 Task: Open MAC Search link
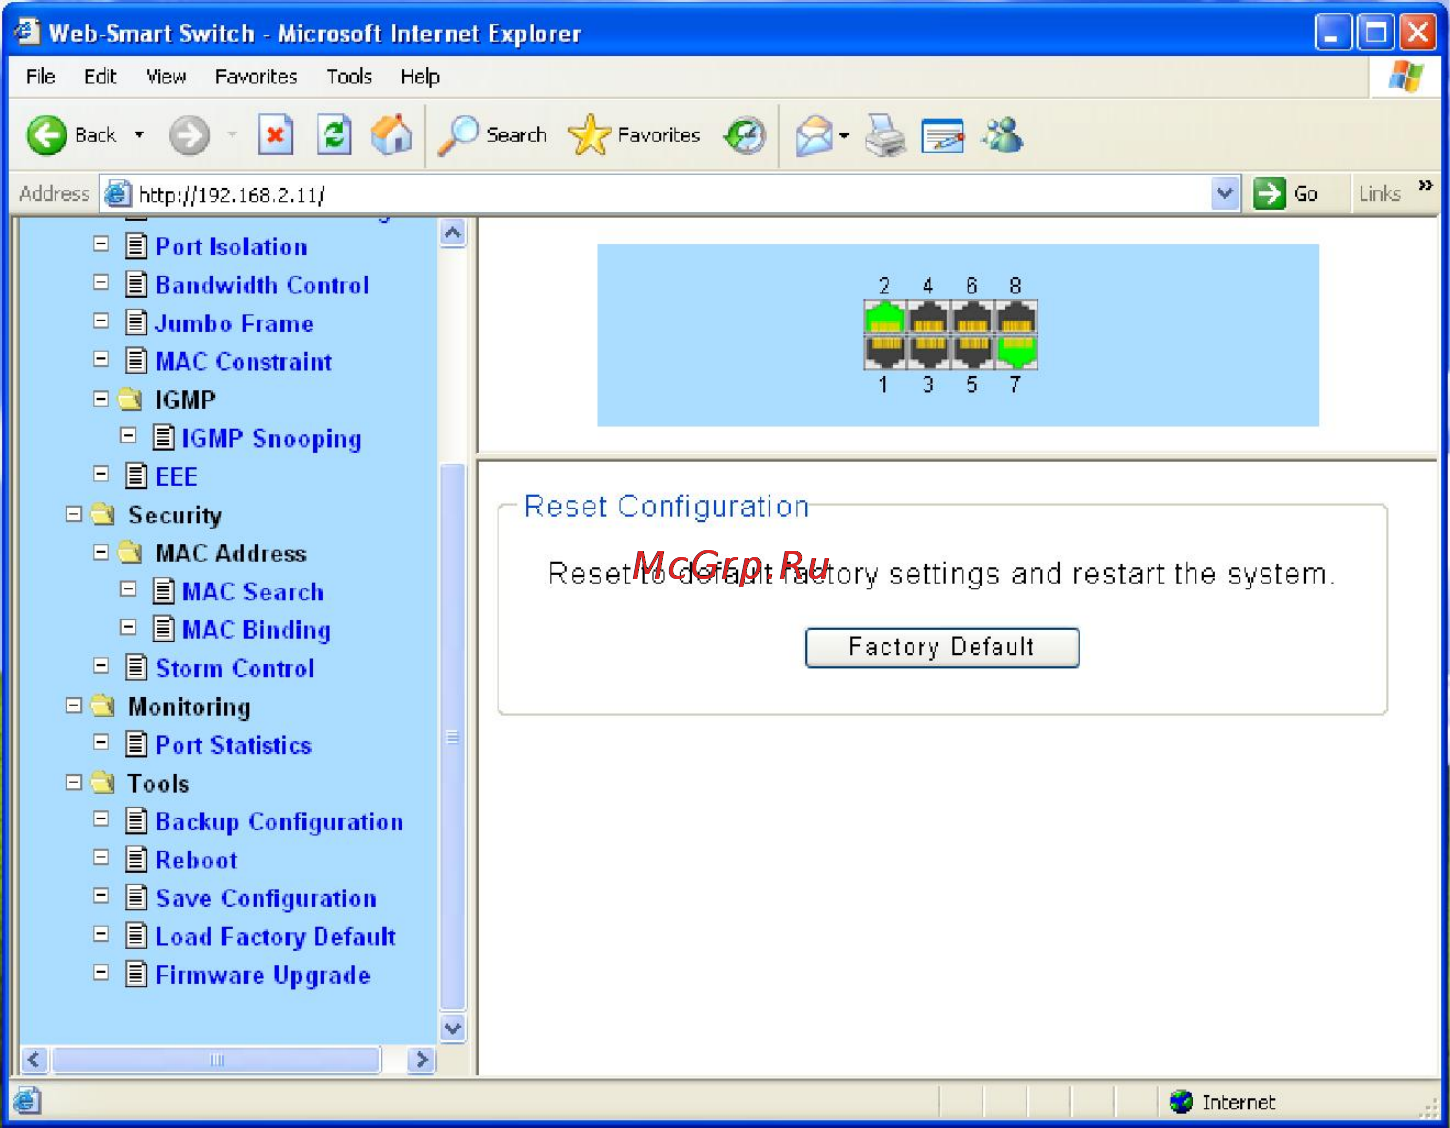tap(253, 591)
